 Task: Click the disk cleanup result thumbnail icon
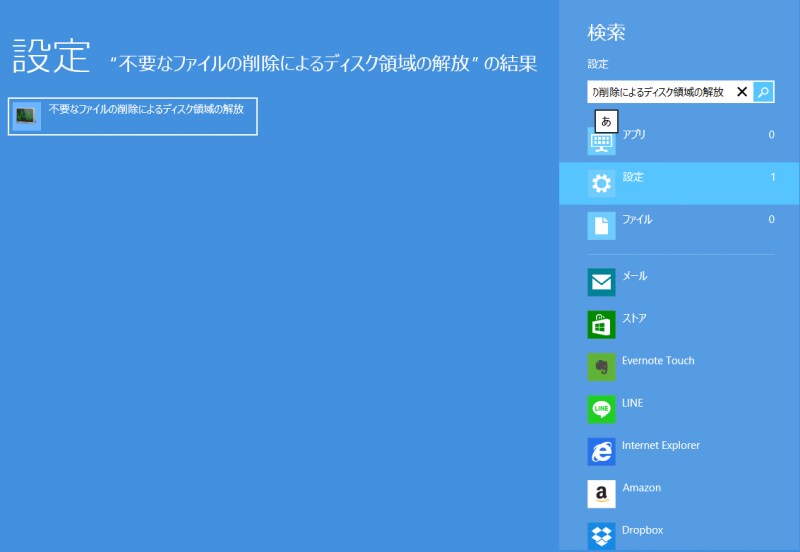coord(27,116)
